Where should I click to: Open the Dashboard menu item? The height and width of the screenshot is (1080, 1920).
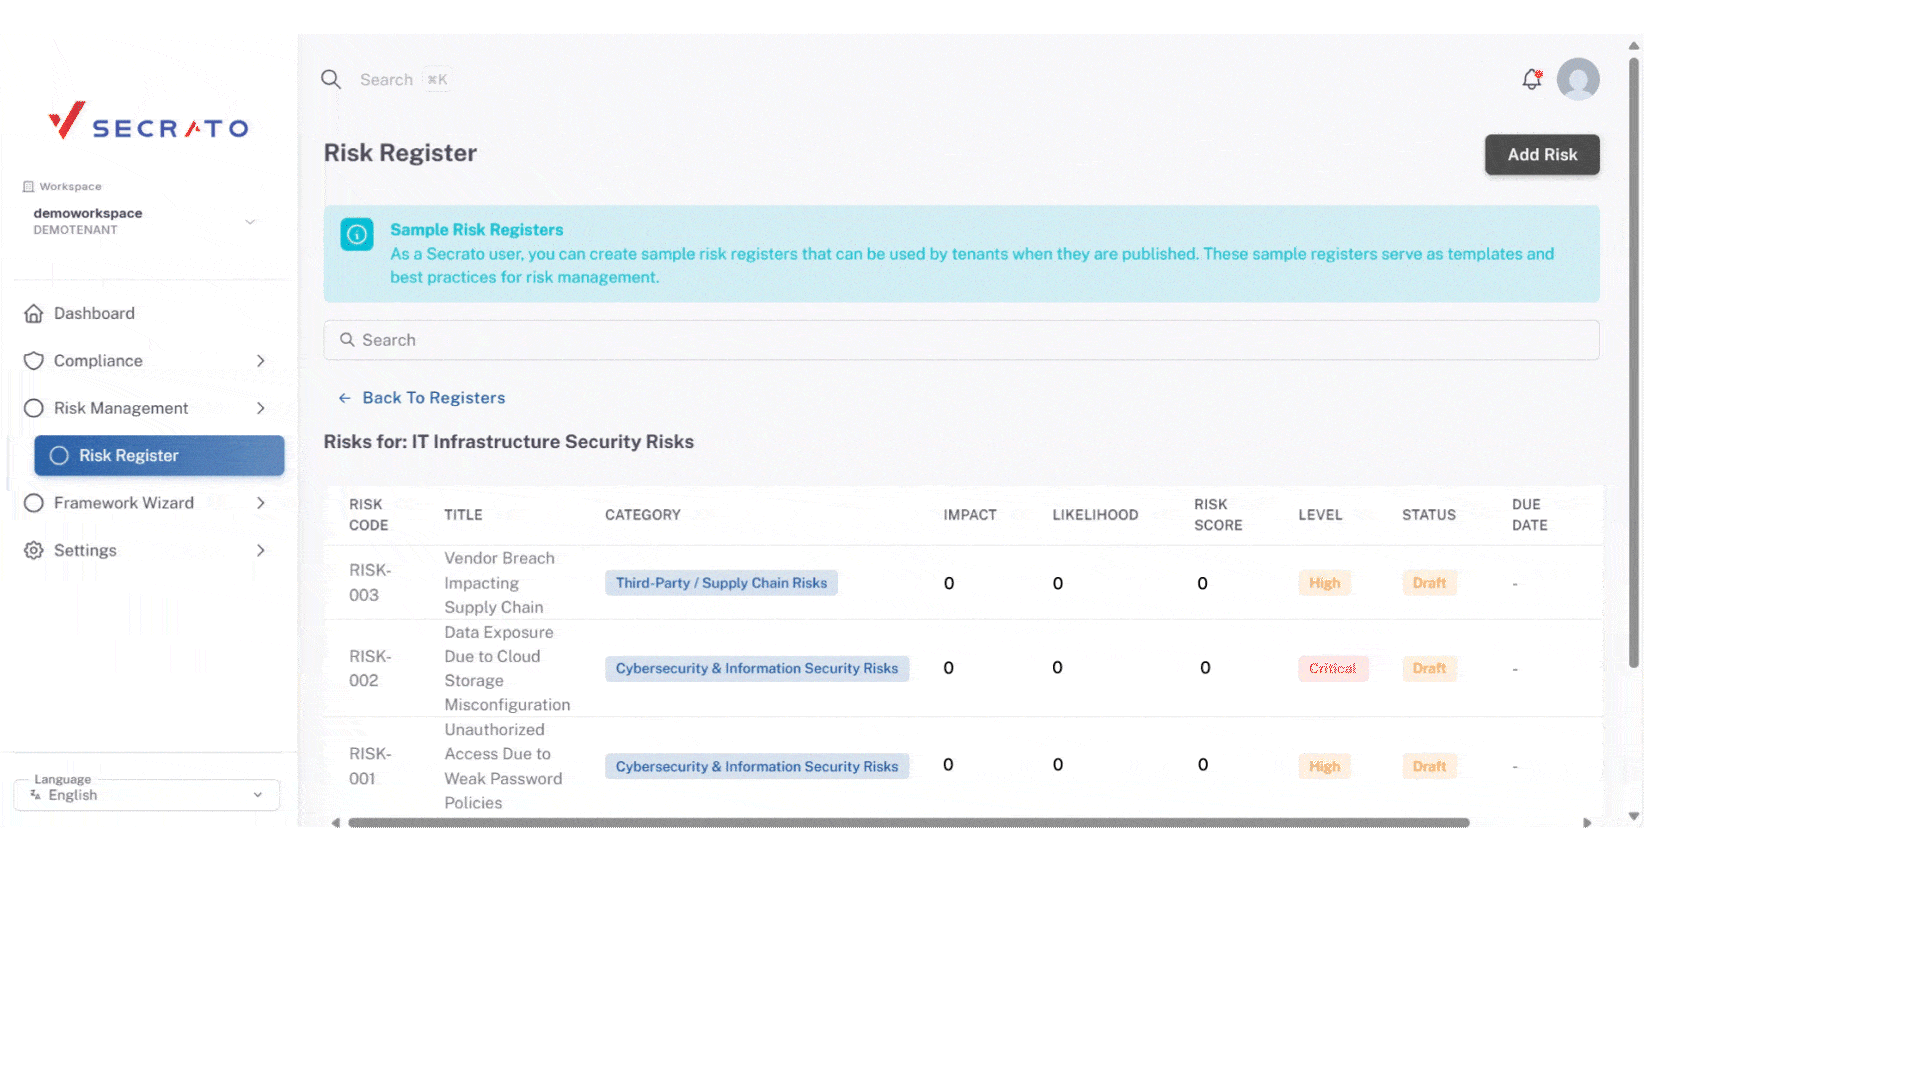coord(94,314)
